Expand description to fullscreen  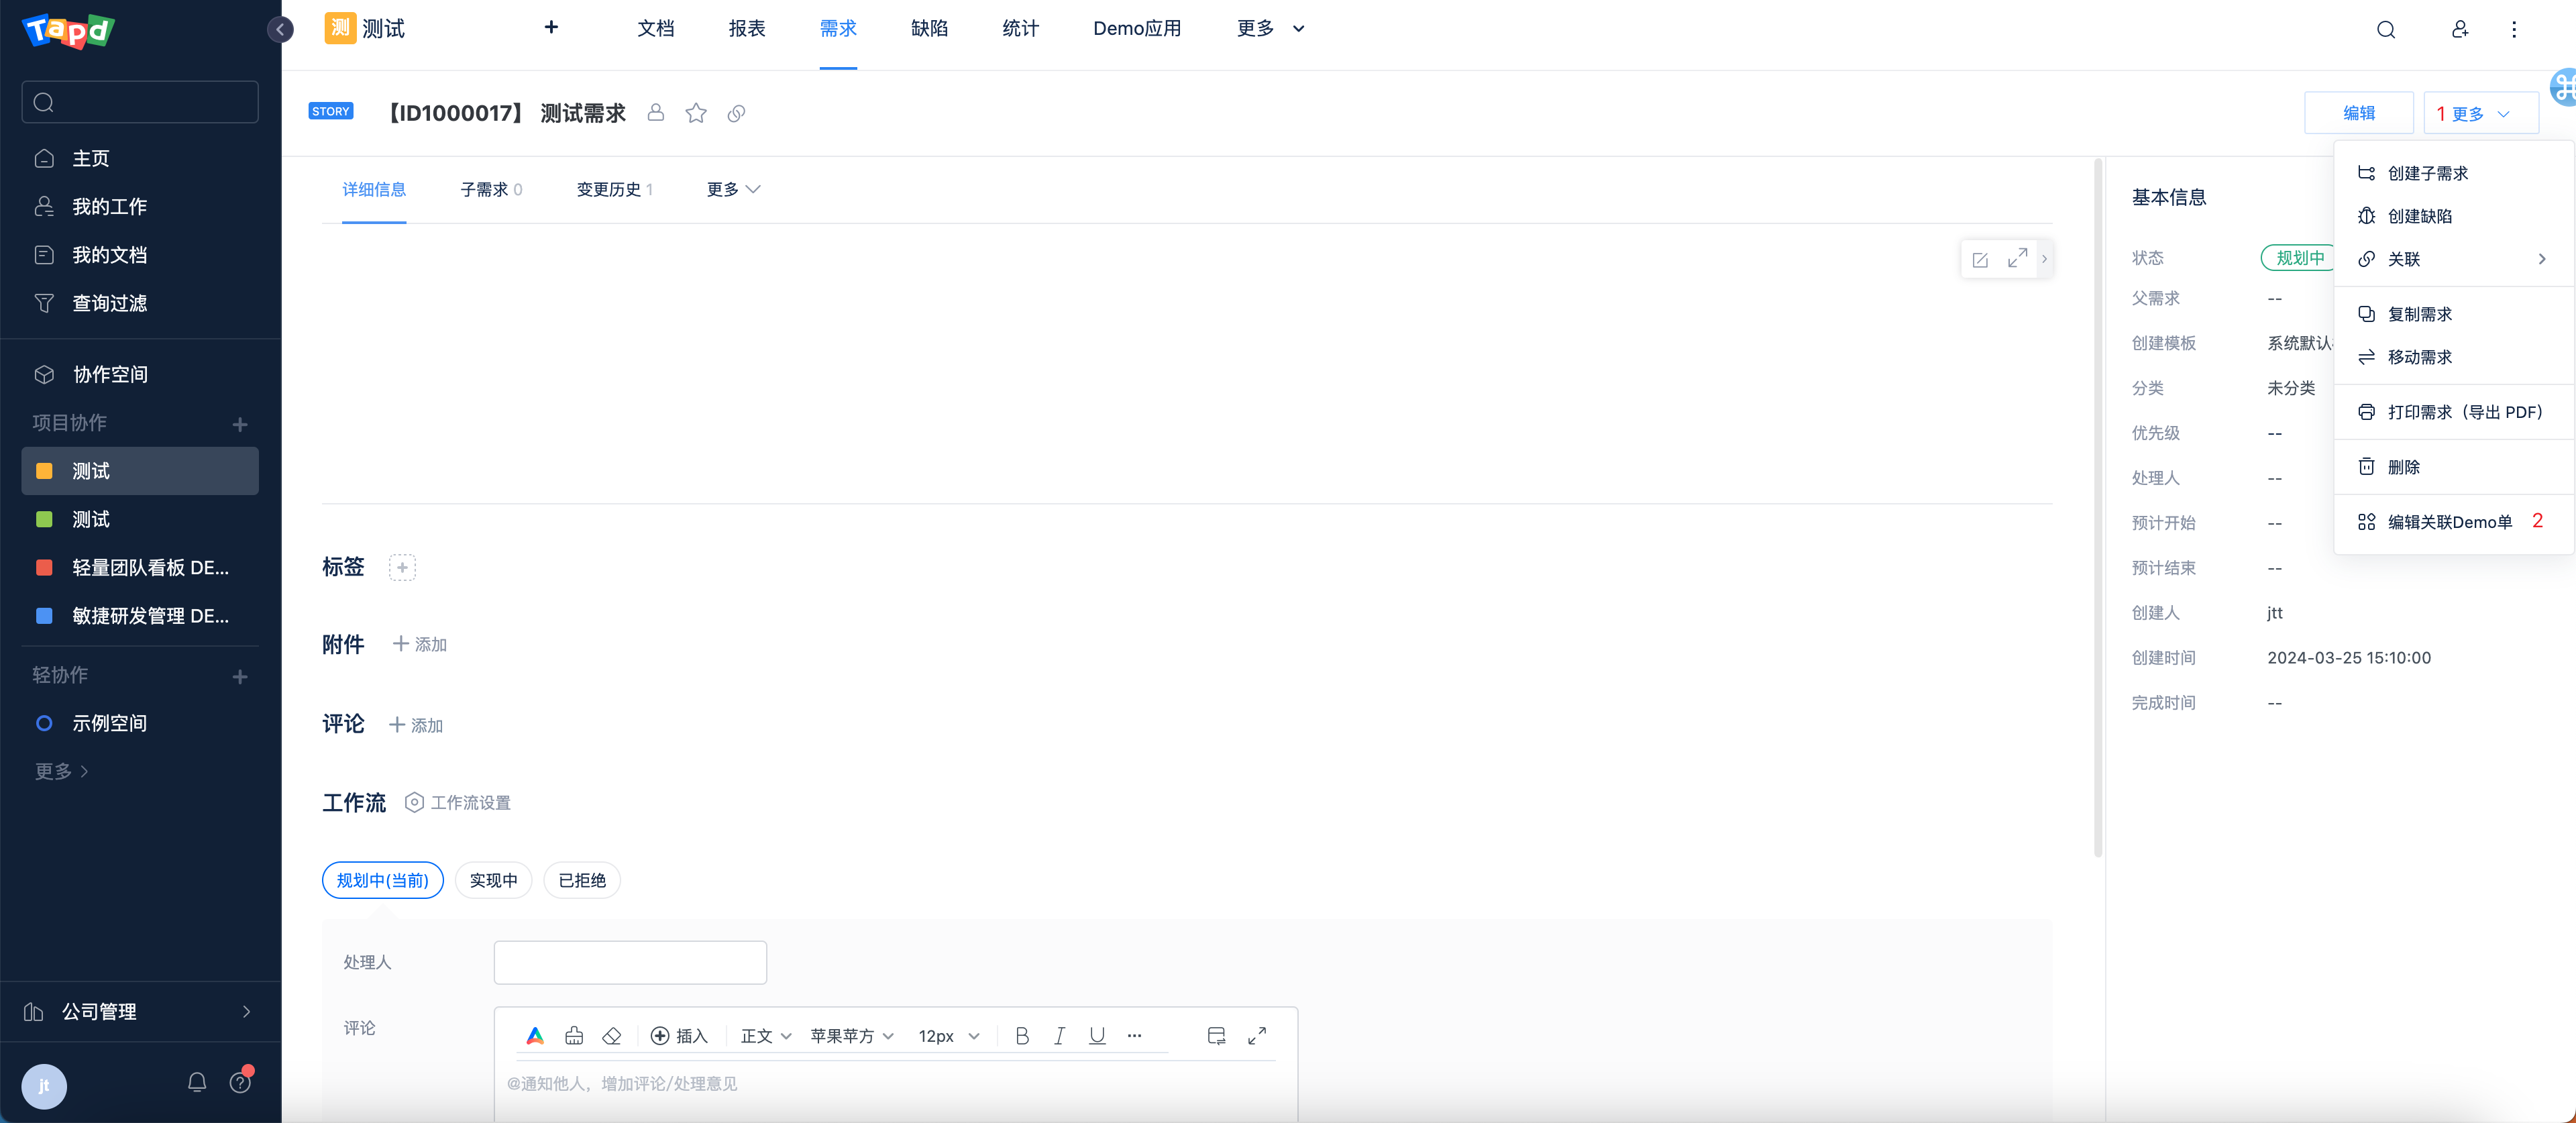pyautogui.click(x=2018, y=258)
